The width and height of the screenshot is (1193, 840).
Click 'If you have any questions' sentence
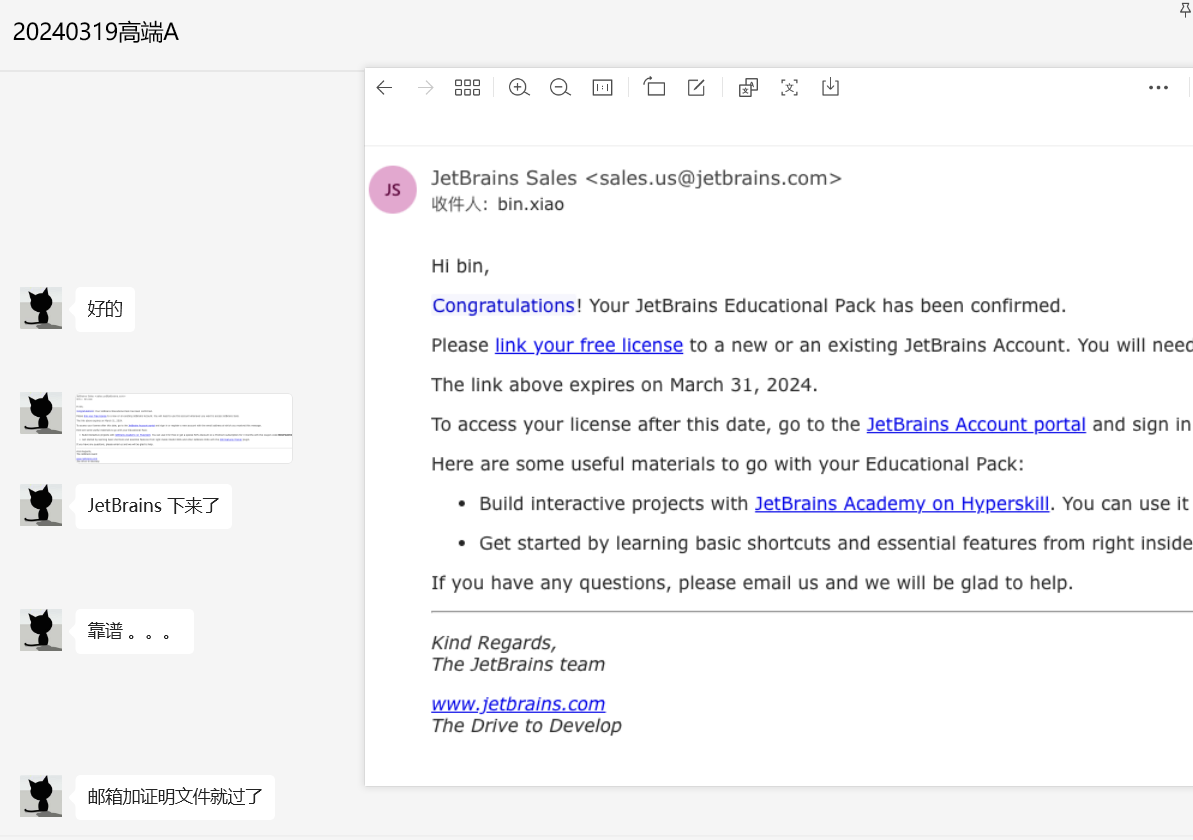(x=752, y=583)
